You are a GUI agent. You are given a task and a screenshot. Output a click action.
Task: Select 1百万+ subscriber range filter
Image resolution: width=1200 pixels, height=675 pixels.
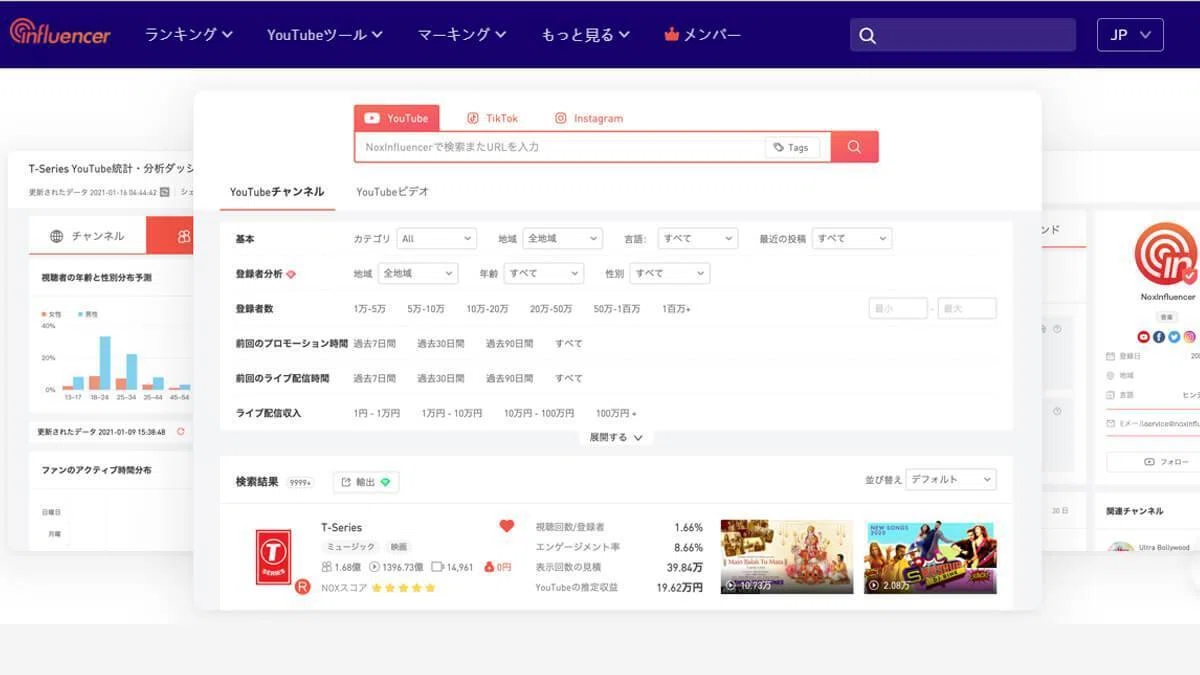click(676, 309)
